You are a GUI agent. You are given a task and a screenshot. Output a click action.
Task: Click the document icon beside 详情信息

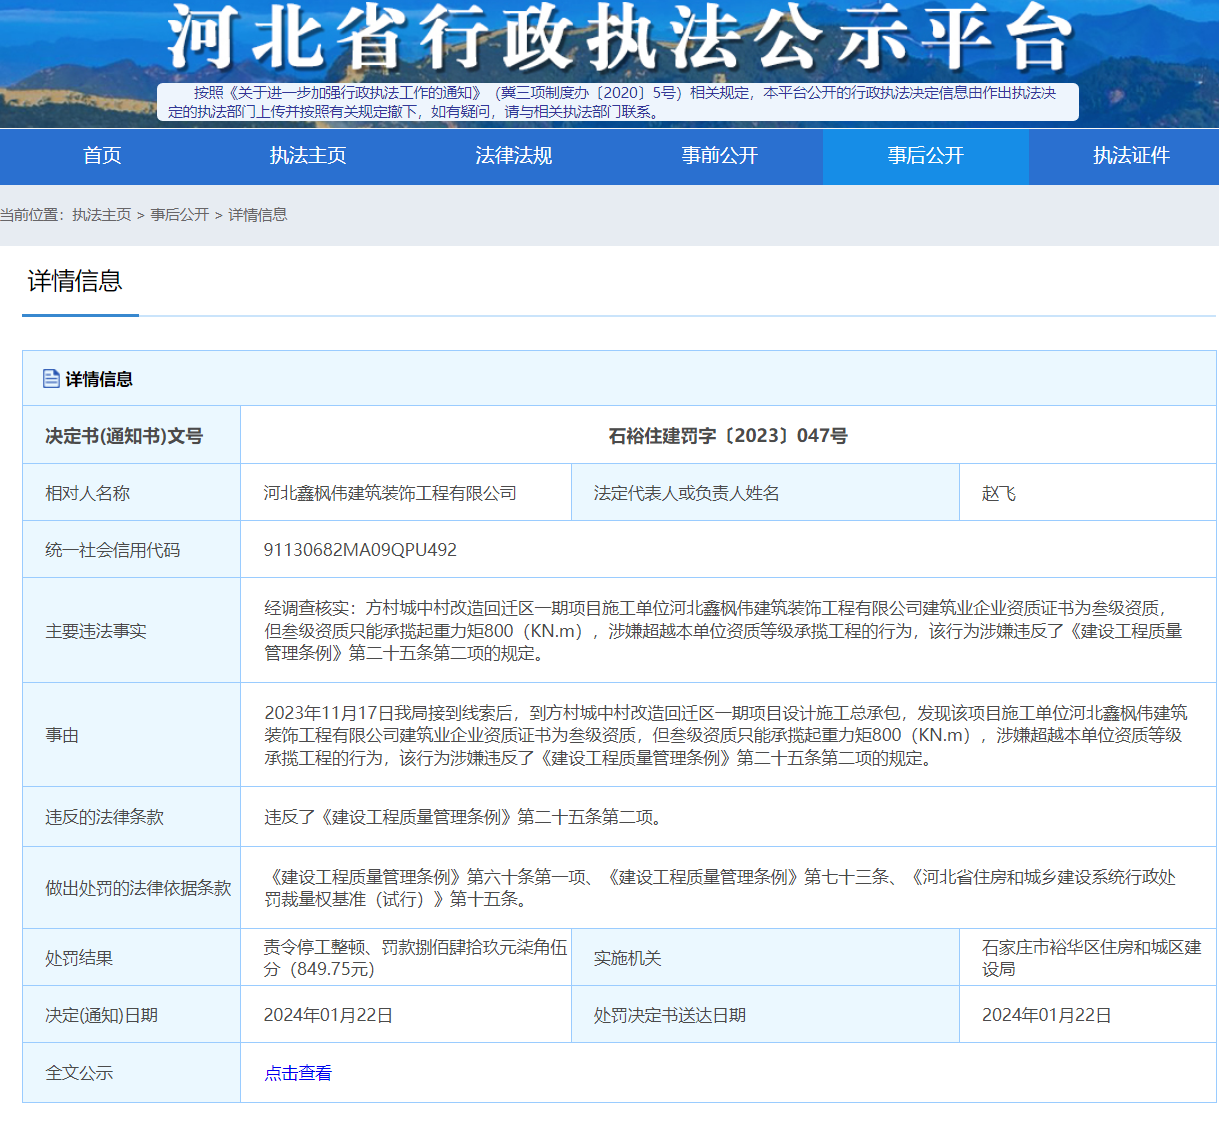click(51, 379)
